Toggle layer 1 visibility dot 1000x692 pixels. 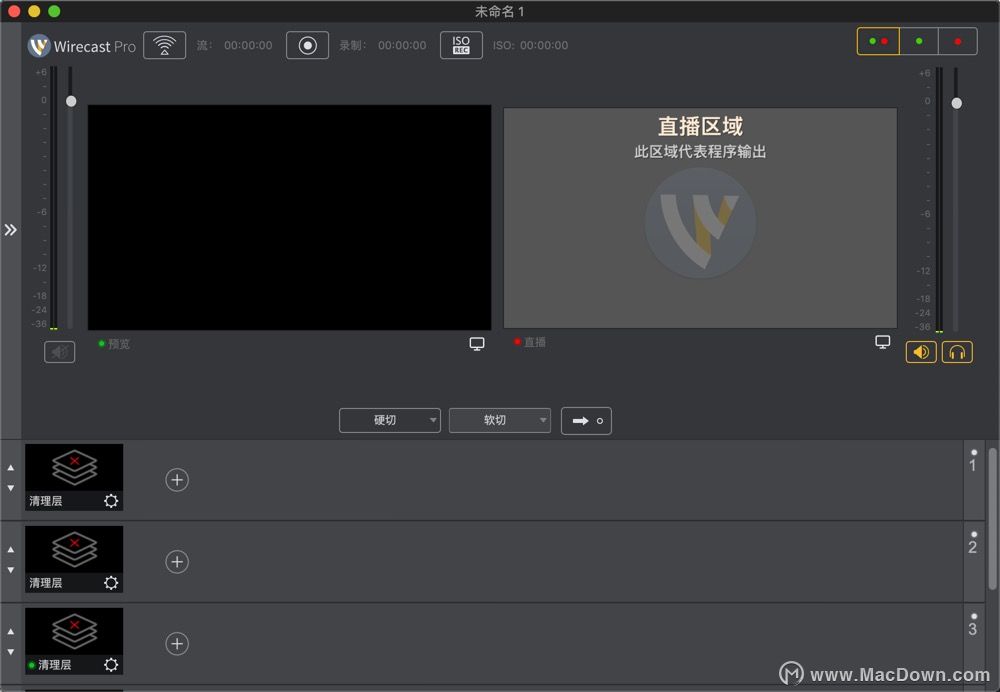[973, 452]
